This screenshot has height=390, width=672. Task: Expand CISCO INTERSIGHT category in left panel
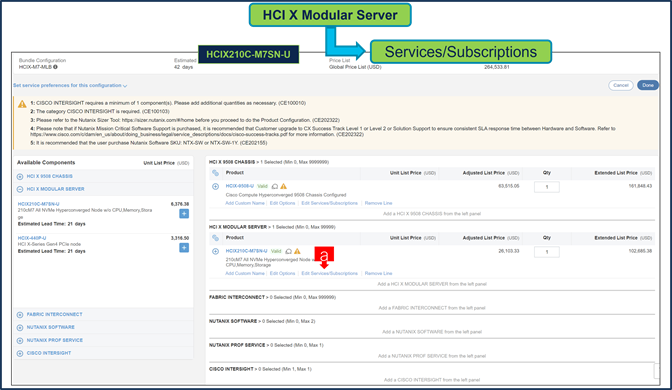[20, 354]
